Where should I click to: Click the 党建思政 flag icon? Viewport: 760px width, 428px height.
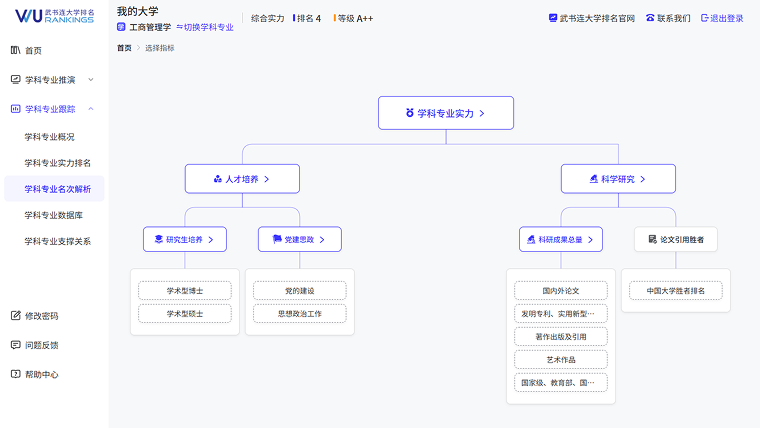(277, 239)
